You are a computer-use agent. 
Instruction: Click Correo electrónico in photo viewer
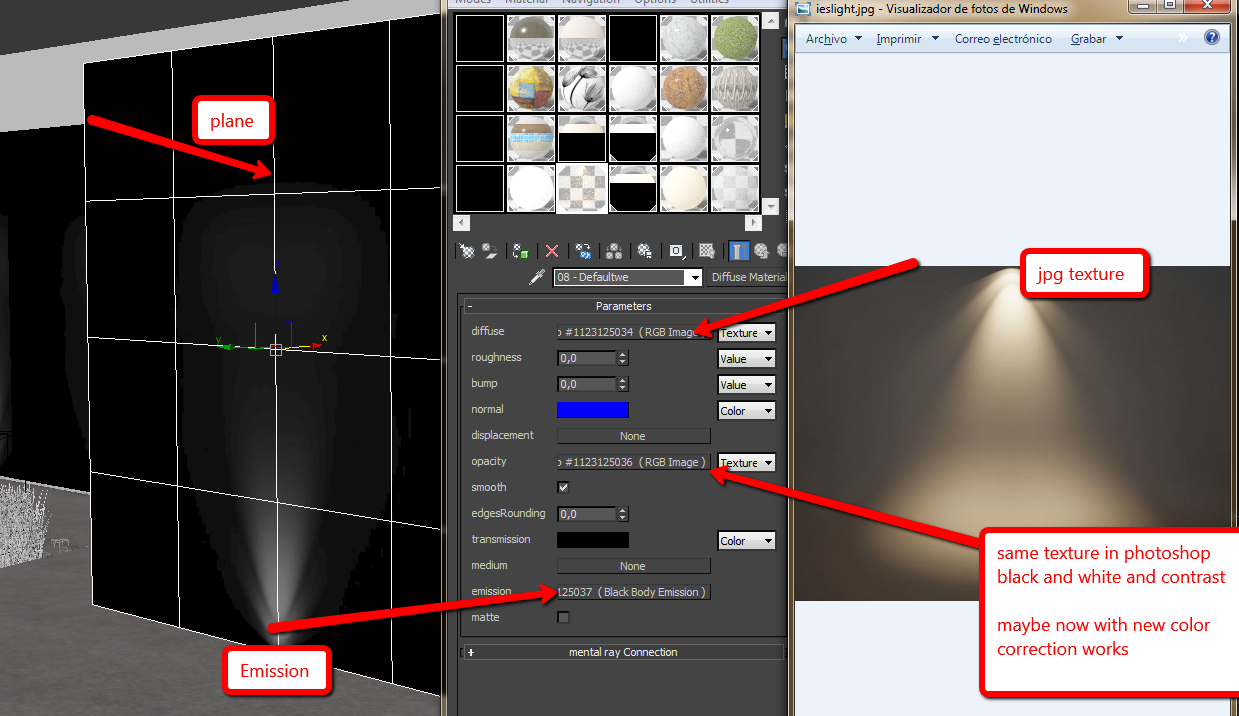click(1003, 39)
